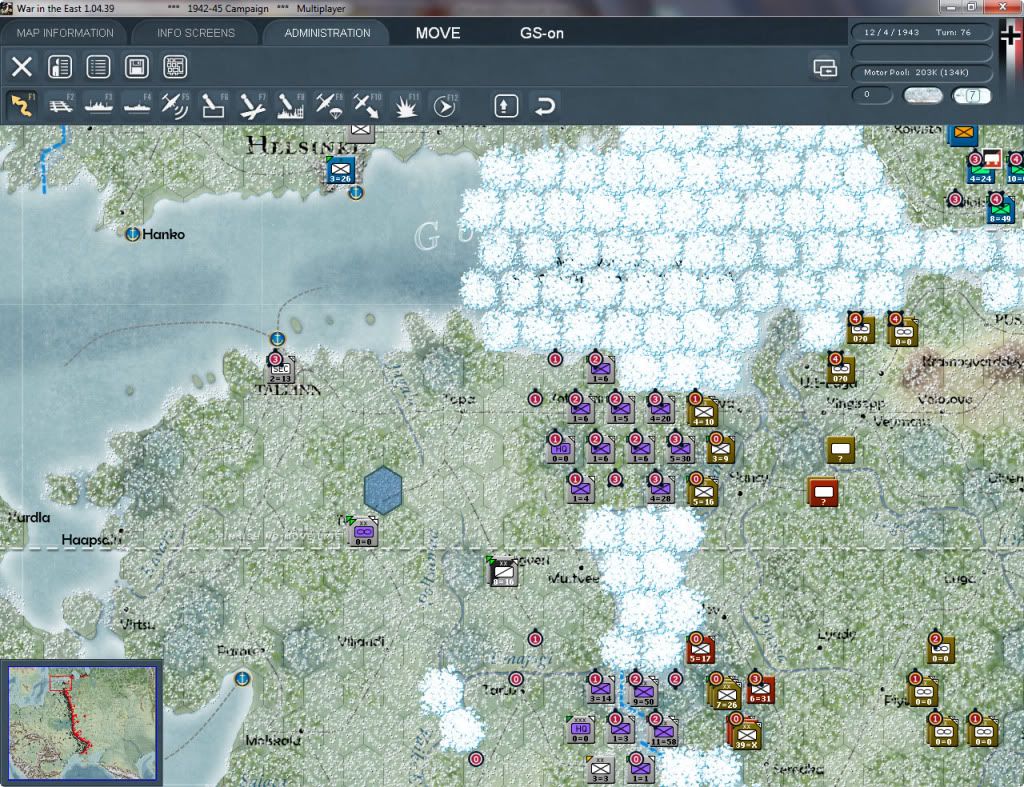The image size is (1024, 787).
Task: Select the red unit marked with ?
Action: click(x=824, y=492)
